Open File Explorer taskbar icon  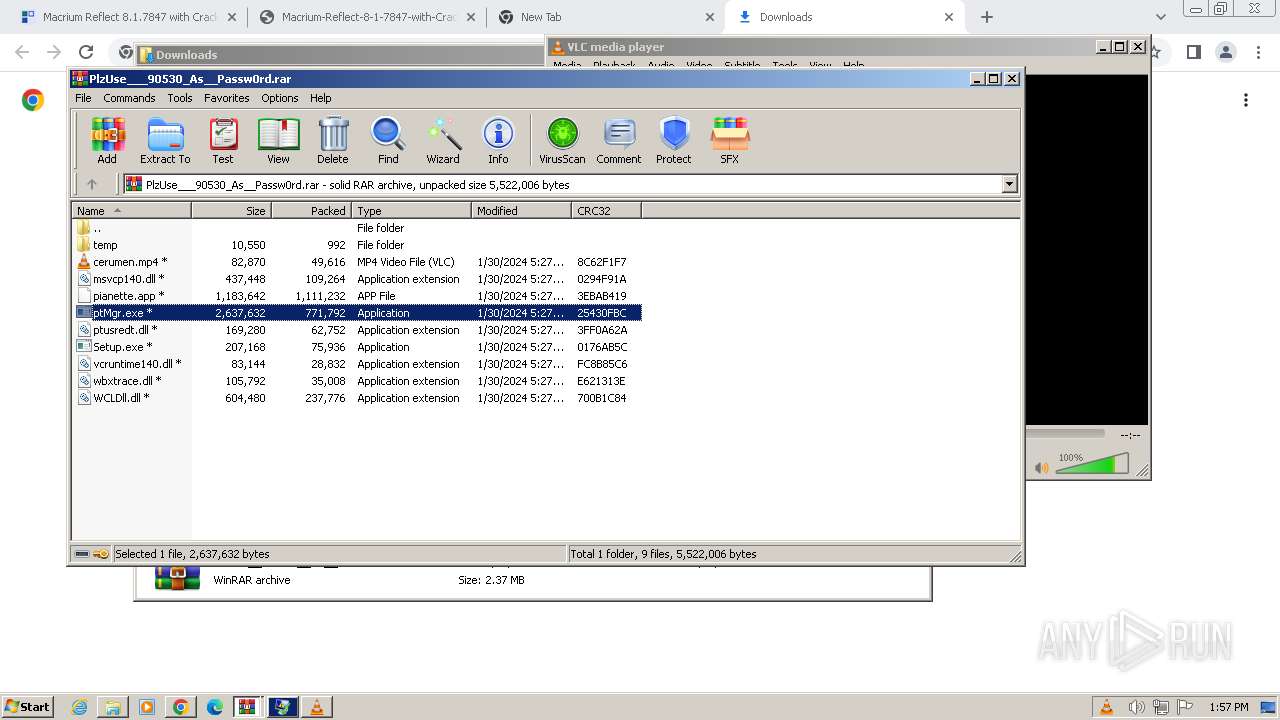(x=113, y=707)
